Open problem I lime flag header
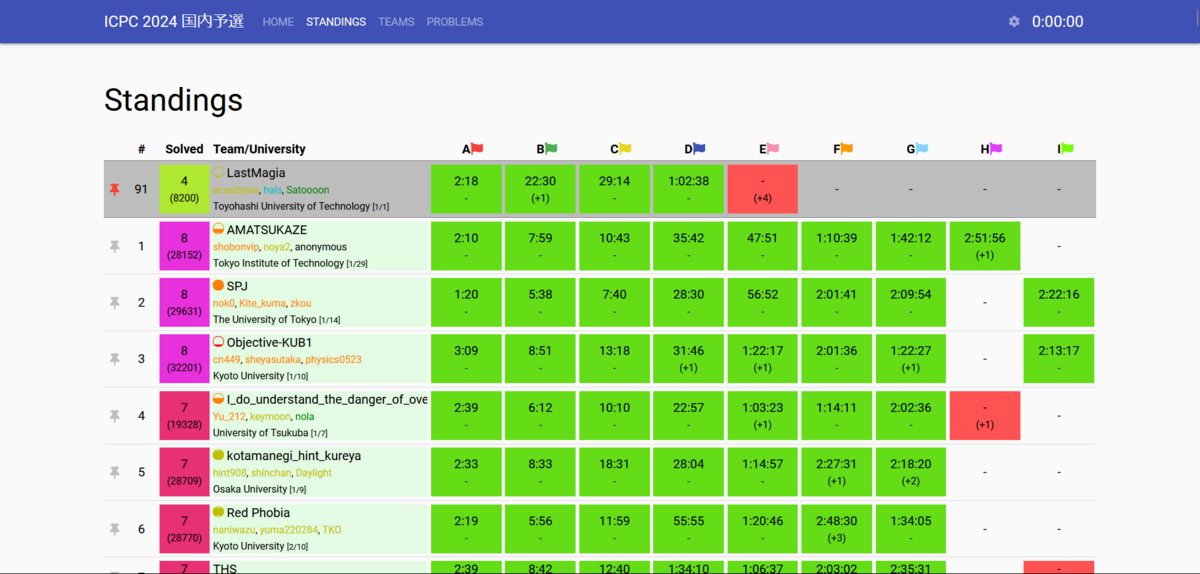The width and height of the screenshot is (1200, 574). pos(1065,149)
